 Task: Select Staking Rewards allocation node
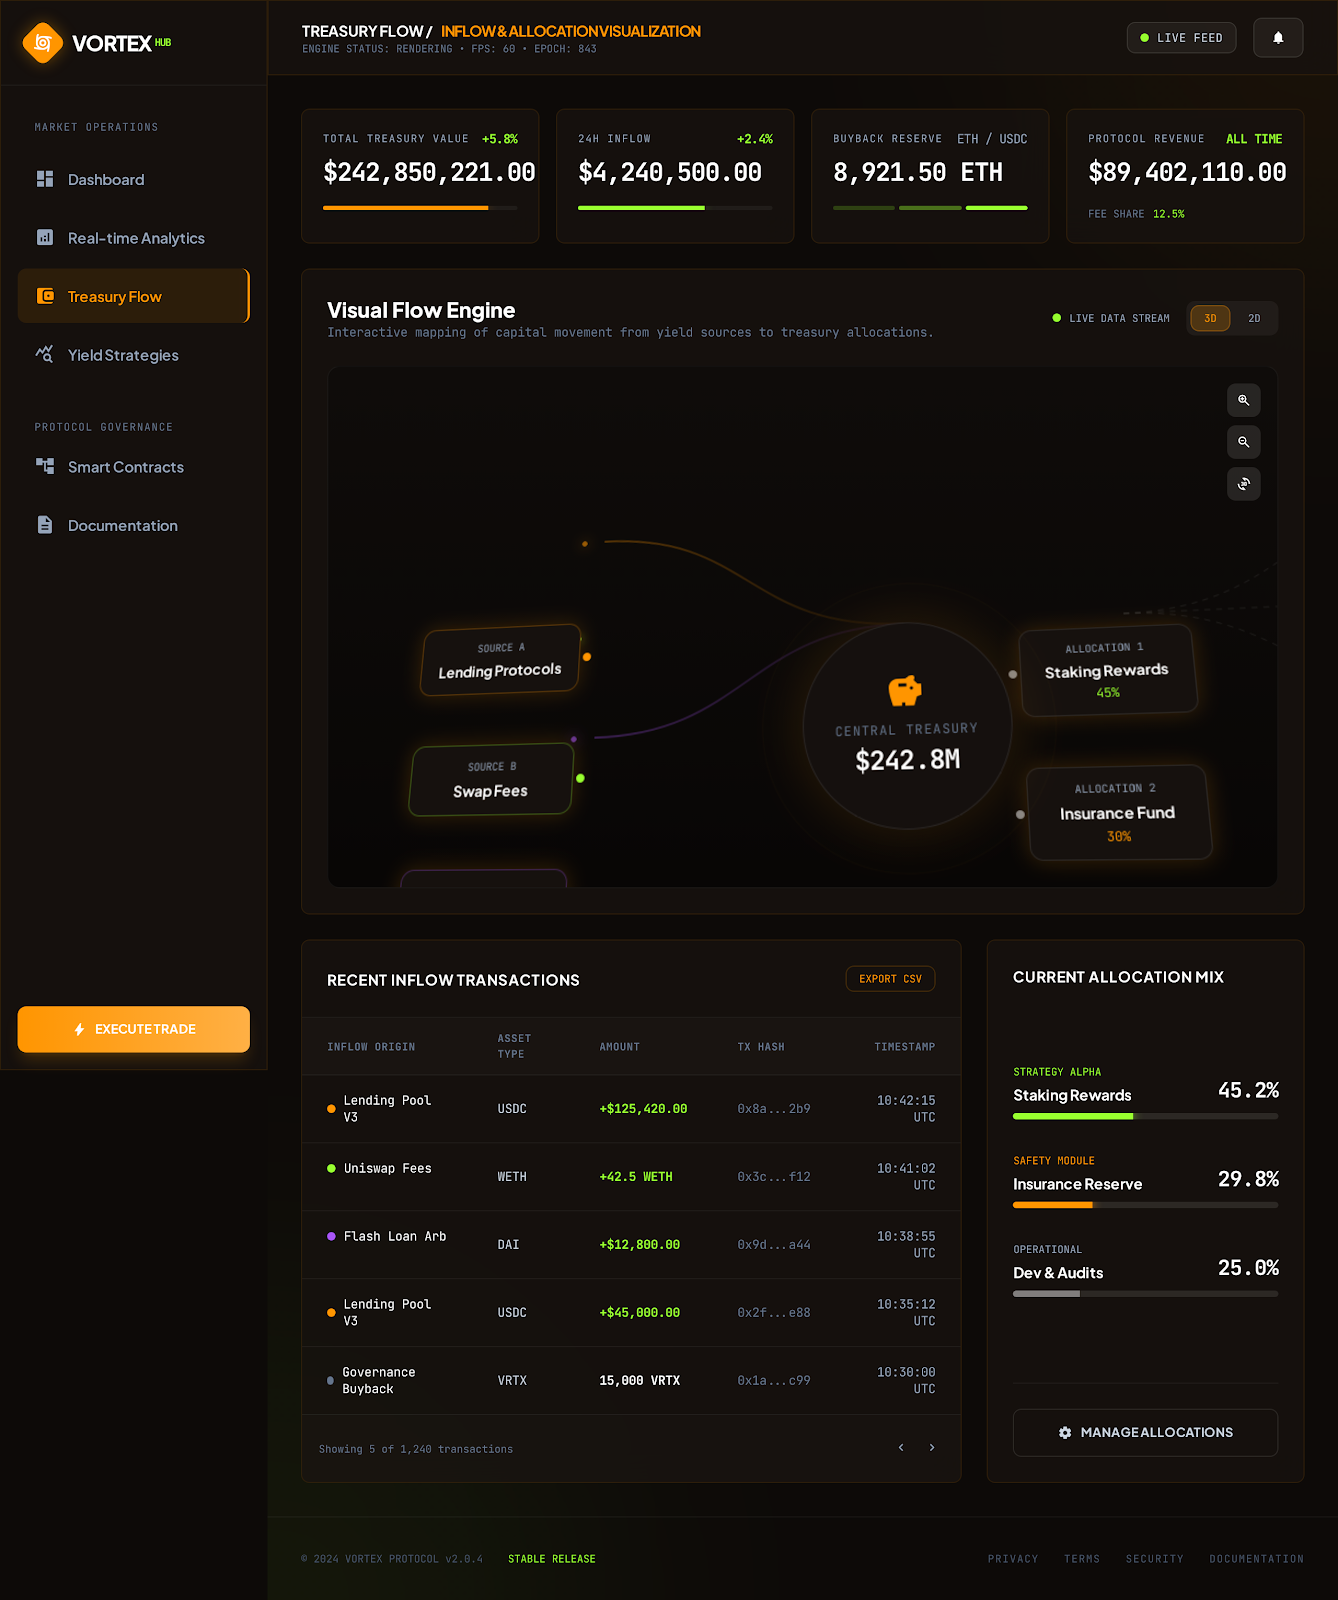point(1107,670)
